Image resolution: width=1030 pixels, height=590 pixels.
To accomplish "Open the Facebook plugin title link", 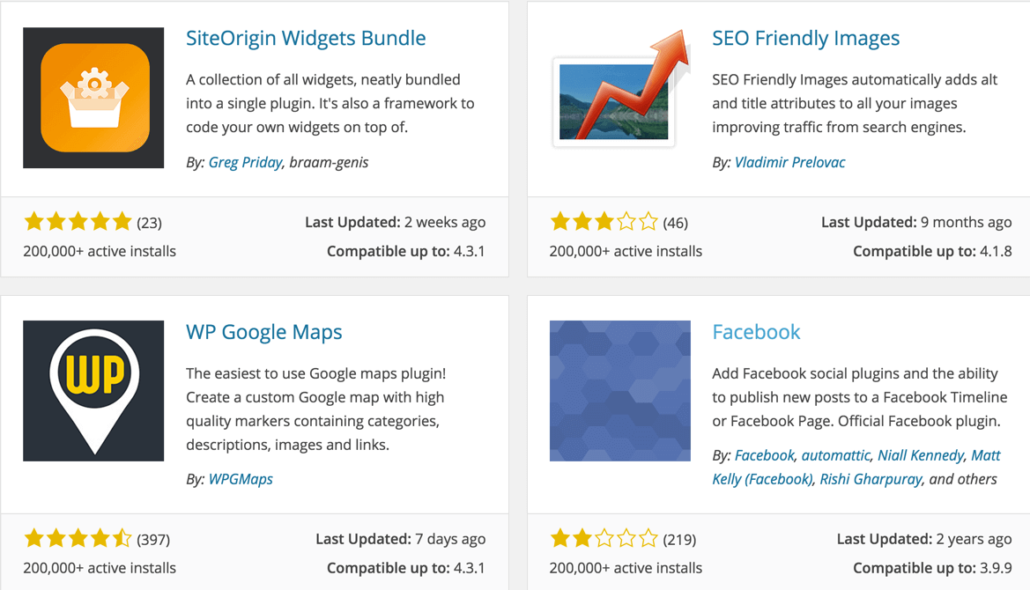I will click(756, 332).
